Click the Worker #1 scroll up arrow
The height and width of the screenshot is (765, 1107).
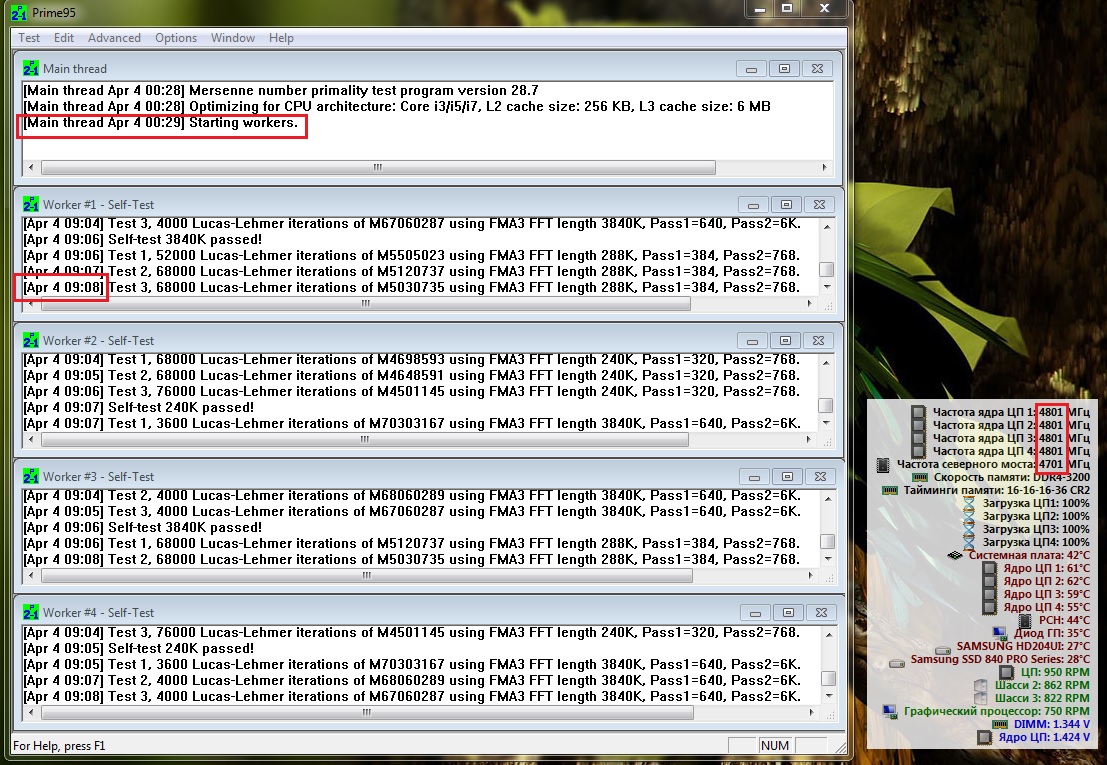click(826, 226)
